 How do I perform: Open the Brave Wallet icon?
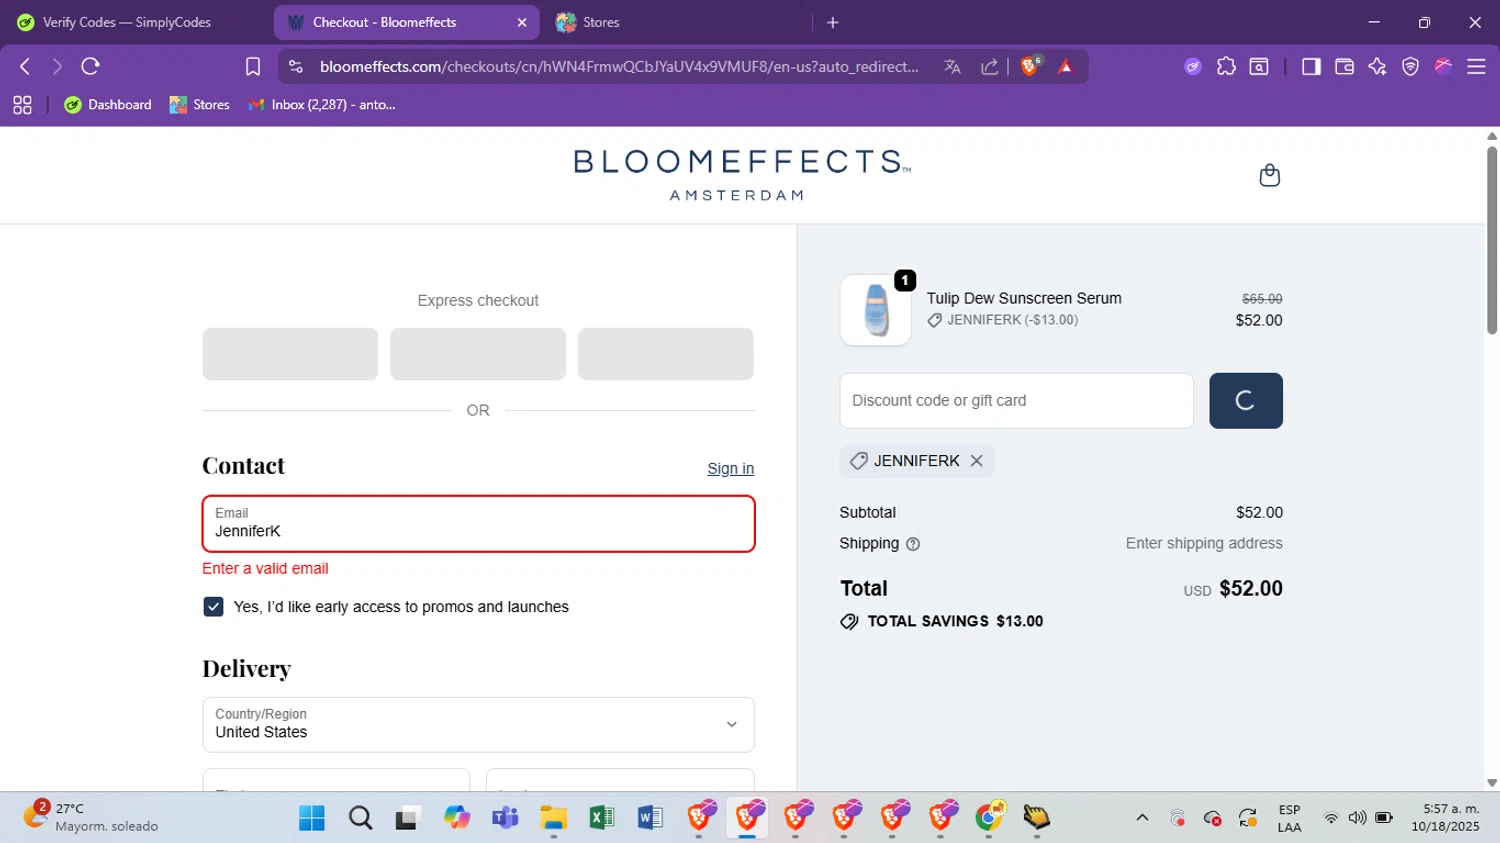[x=1344, y=66]
